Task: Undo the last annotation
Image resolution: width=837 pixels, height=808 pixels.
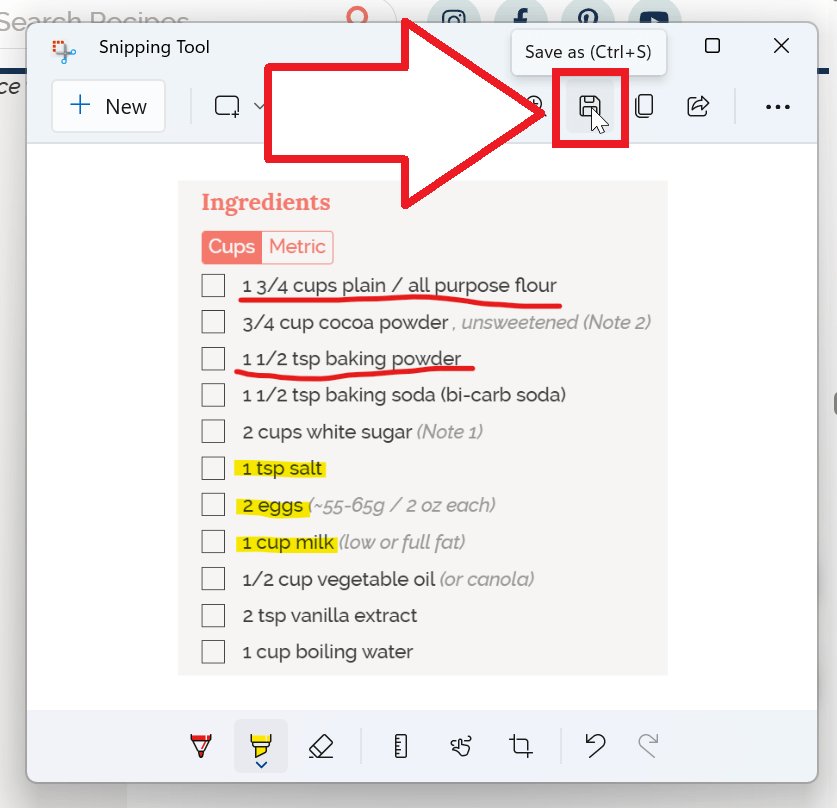Action: pos(595,746)
